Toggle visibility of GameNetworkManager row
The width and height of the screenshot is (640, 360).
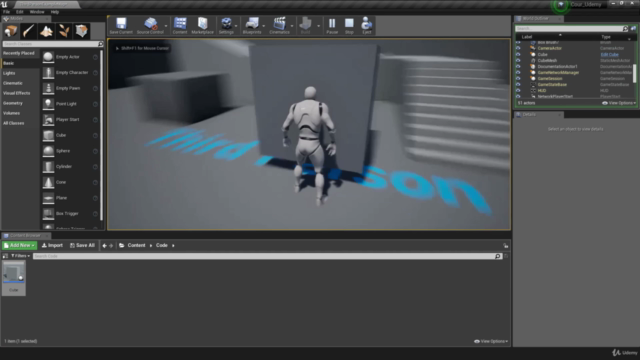(518, 73)
